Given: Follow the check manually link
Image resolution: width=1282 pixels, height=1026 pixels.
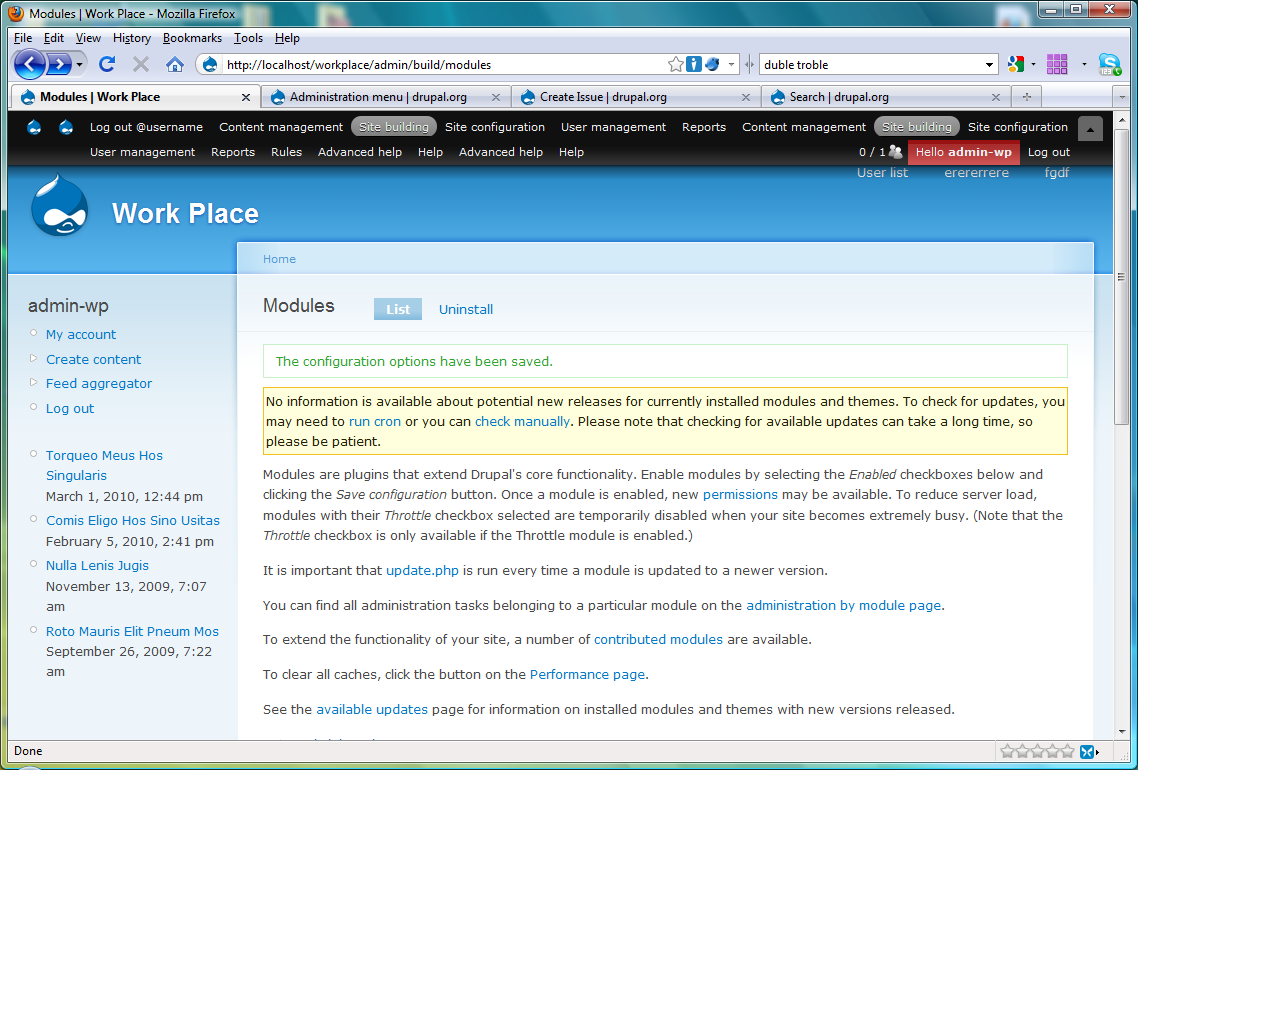Looking at the screenshot, I should (x=520, y=421).
